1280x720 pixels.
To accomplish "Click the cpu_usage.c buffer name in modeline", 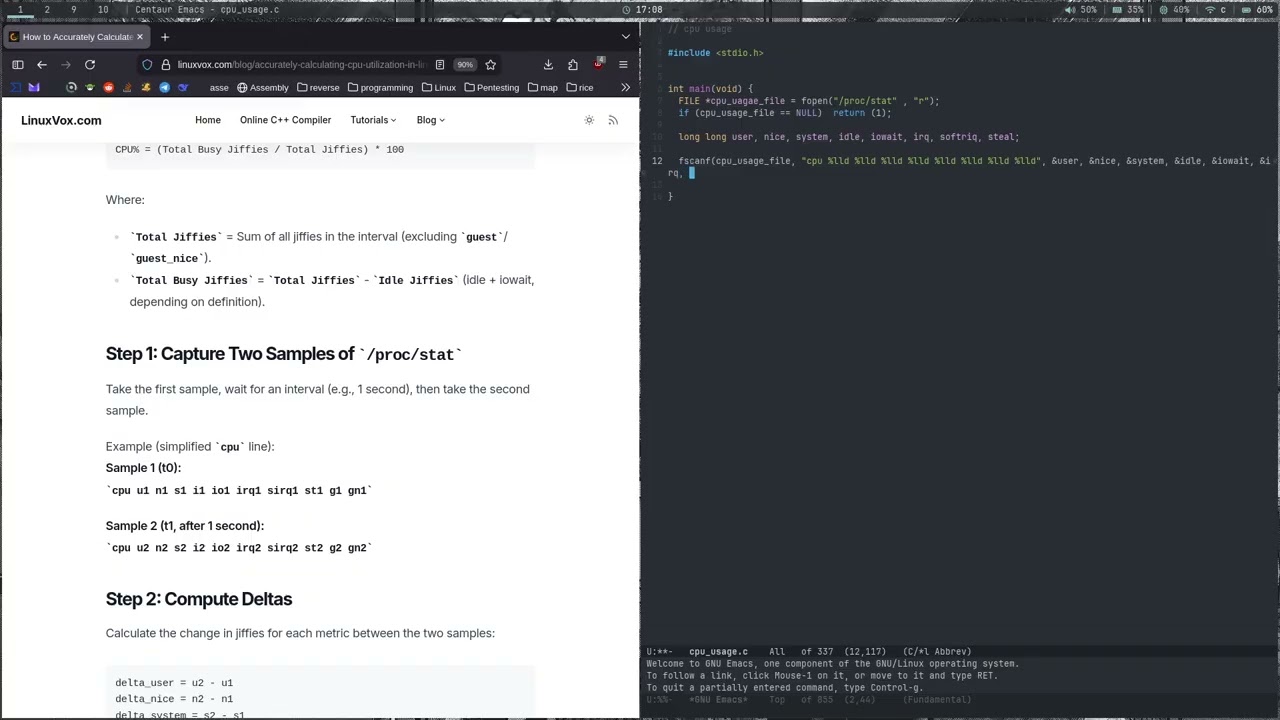I will point(718,652).
